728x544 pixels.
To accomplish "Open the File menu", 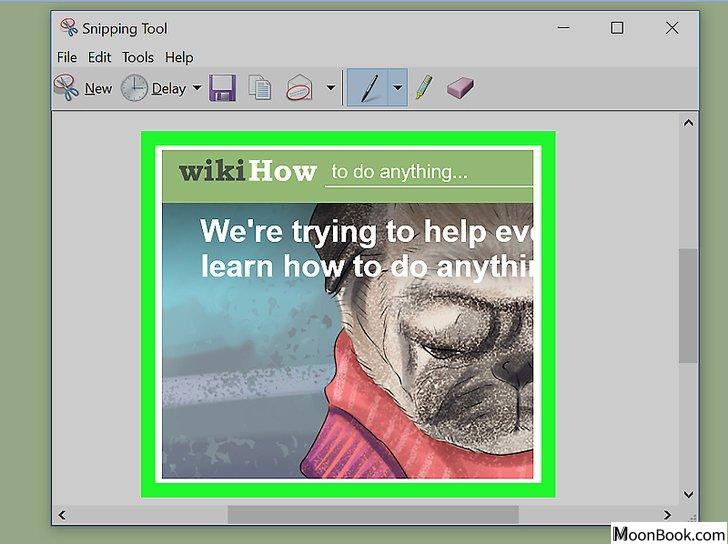I will 67,58.
